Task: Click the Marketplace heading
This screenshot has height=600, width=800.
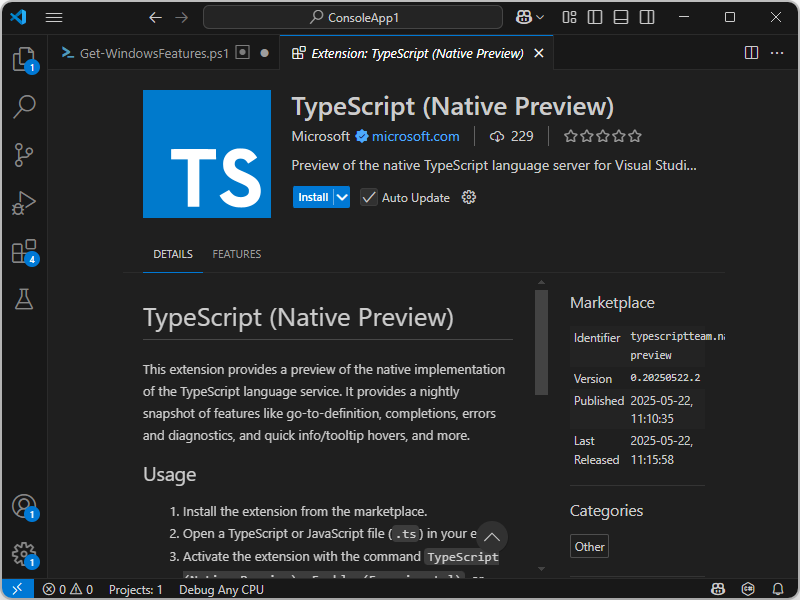Action: tap(612, 303)
